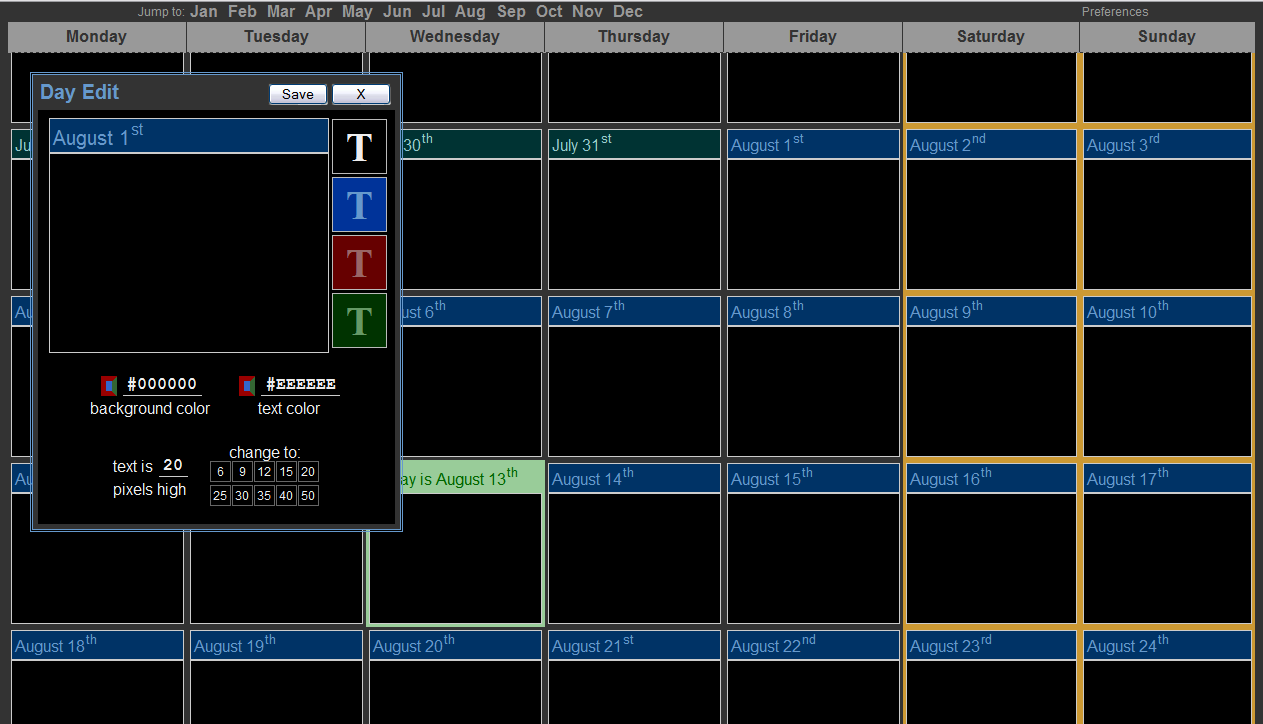
Task: Open the background color picker icon
Action: click(x=109, y=385)
